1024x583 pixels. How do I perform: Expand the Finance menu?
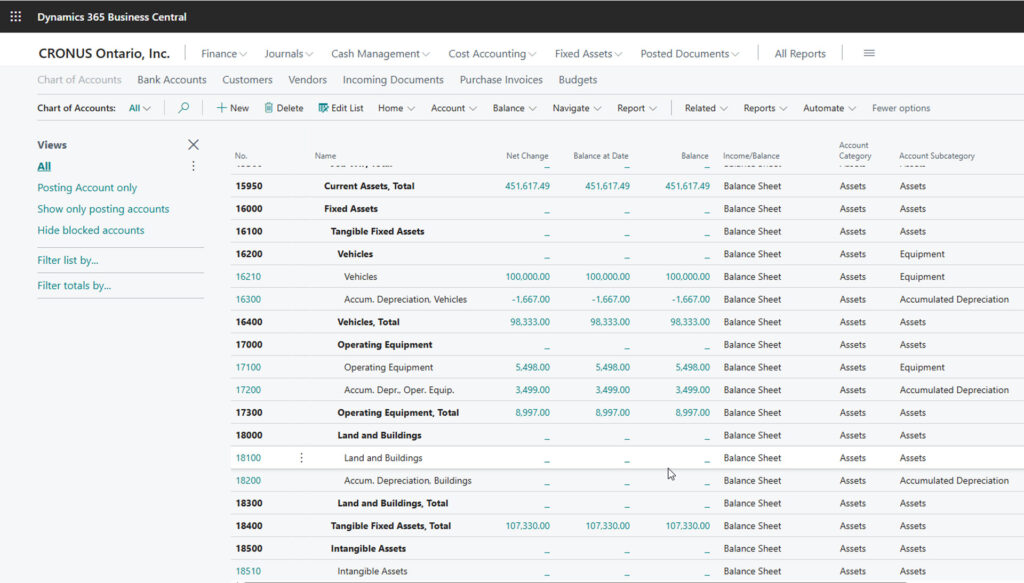click(x=223, y=54)
